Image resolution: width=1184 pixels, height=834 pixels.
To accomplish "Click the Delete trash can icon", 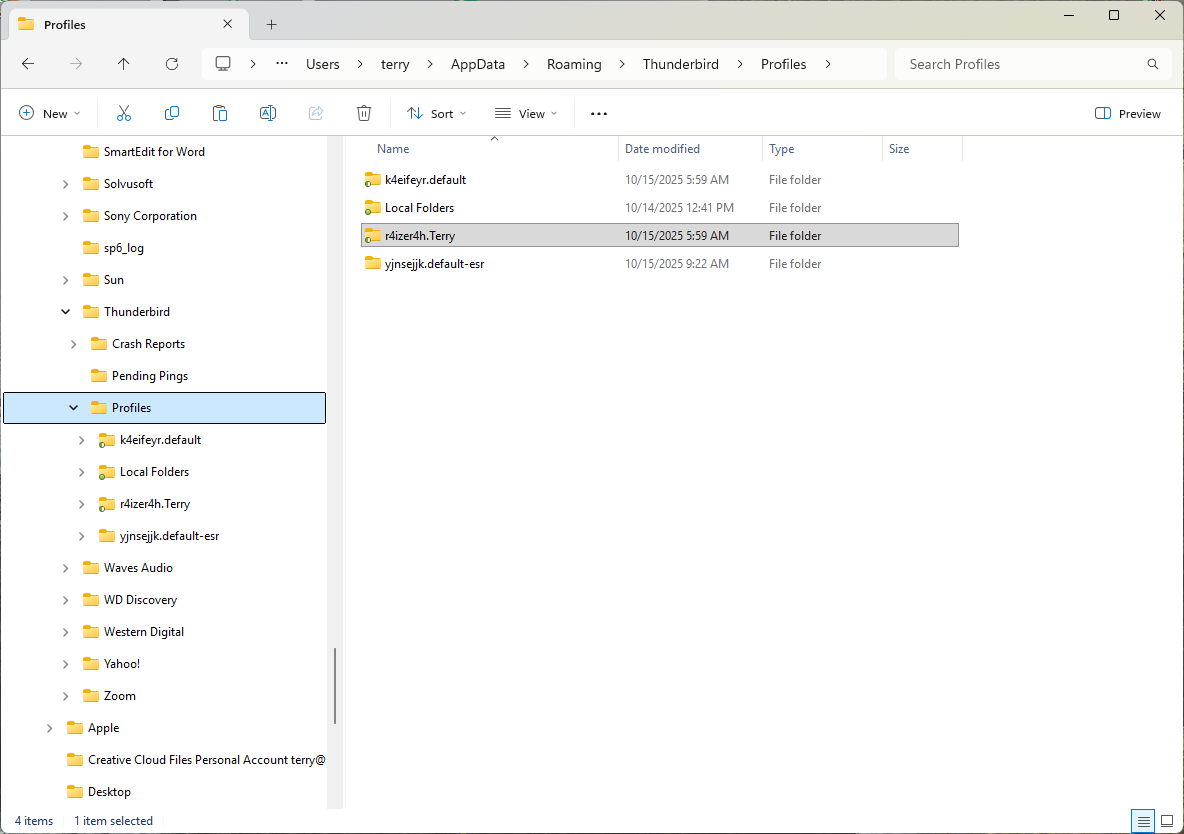I will click(364, 114).
